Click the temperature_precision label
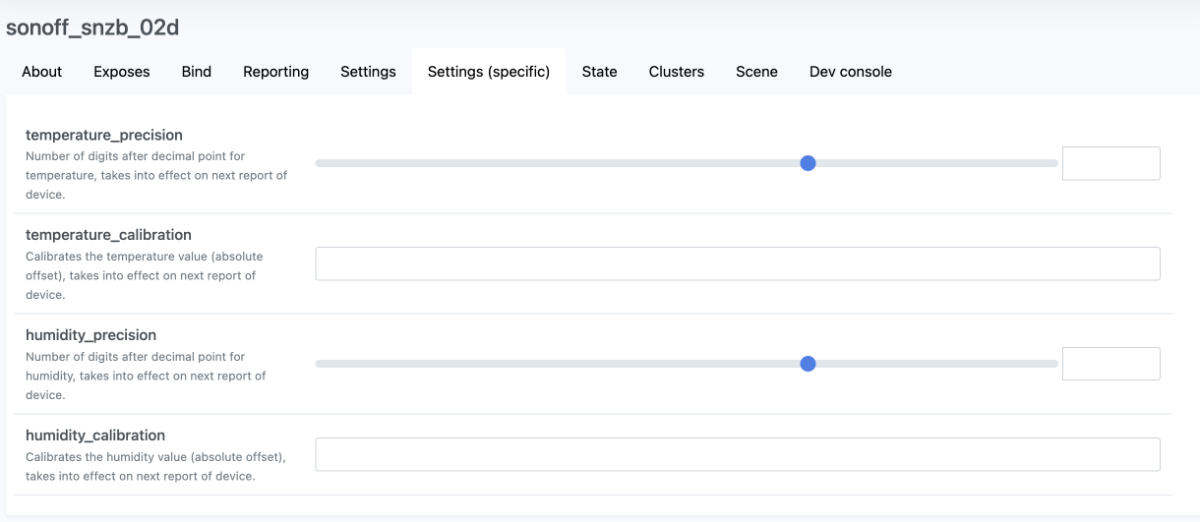This screenshot has height=522, width=1200. [x=104, y=135]
